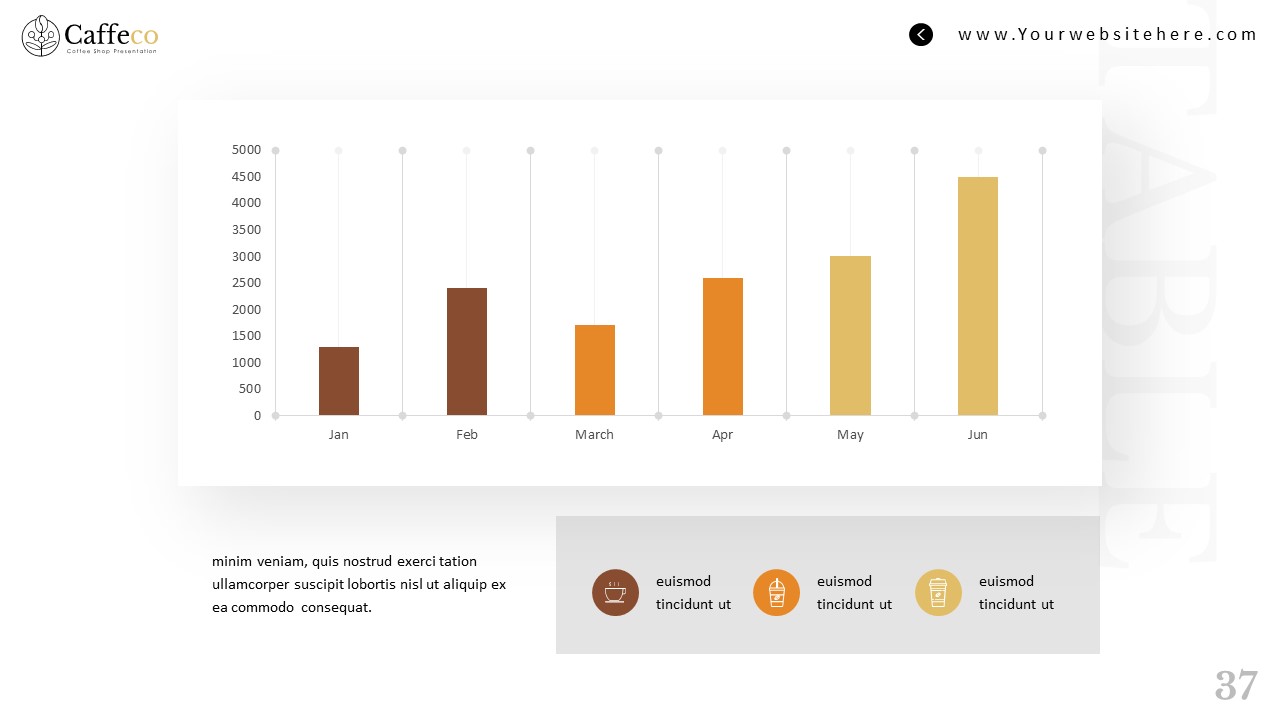Select the orange March bar
Image resolution: width=1280 pixels, height=720 pixels.
595,370
